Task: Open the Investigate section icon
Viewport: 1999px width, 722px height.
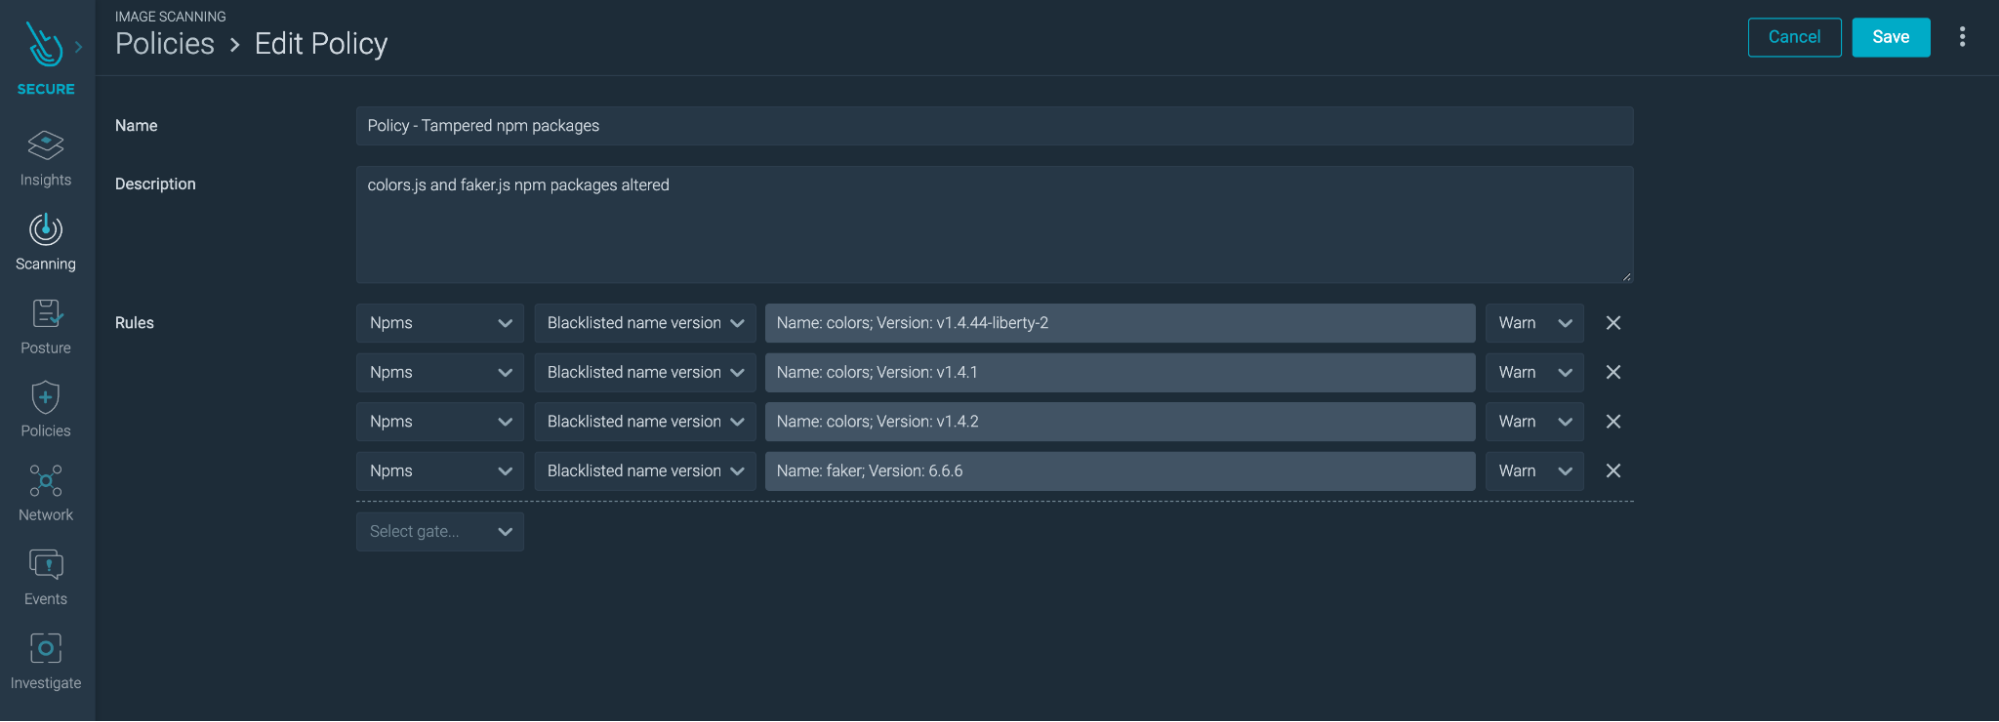Action: [x=46, y=648]
